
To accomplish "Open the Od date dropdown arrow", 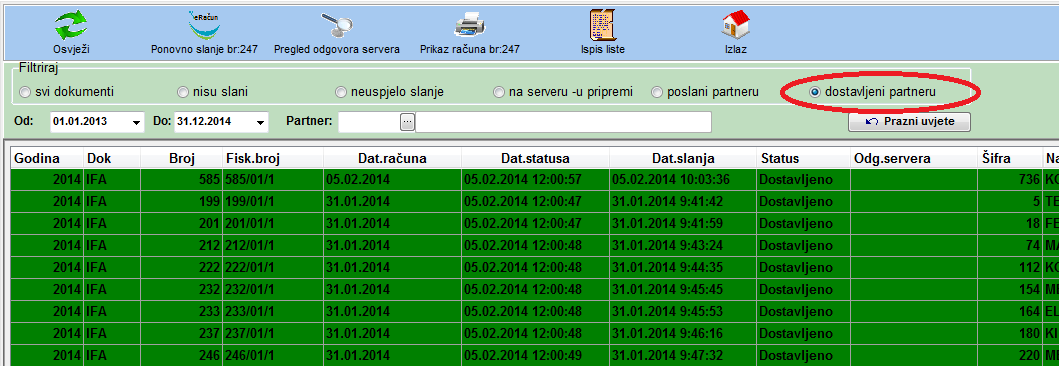I will [136, 122].
